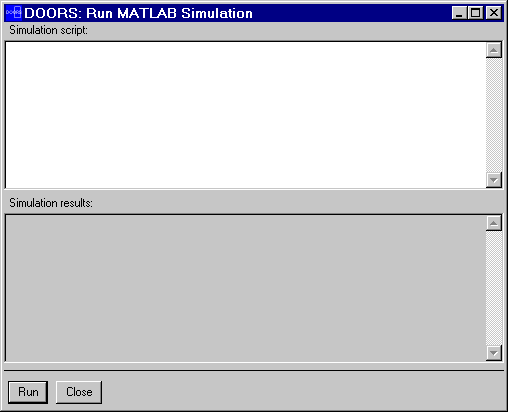Click the "DOORS: Run MATLAB Simulation" title text
Screen dimensions: 508x412
click(x=138, y=13)
